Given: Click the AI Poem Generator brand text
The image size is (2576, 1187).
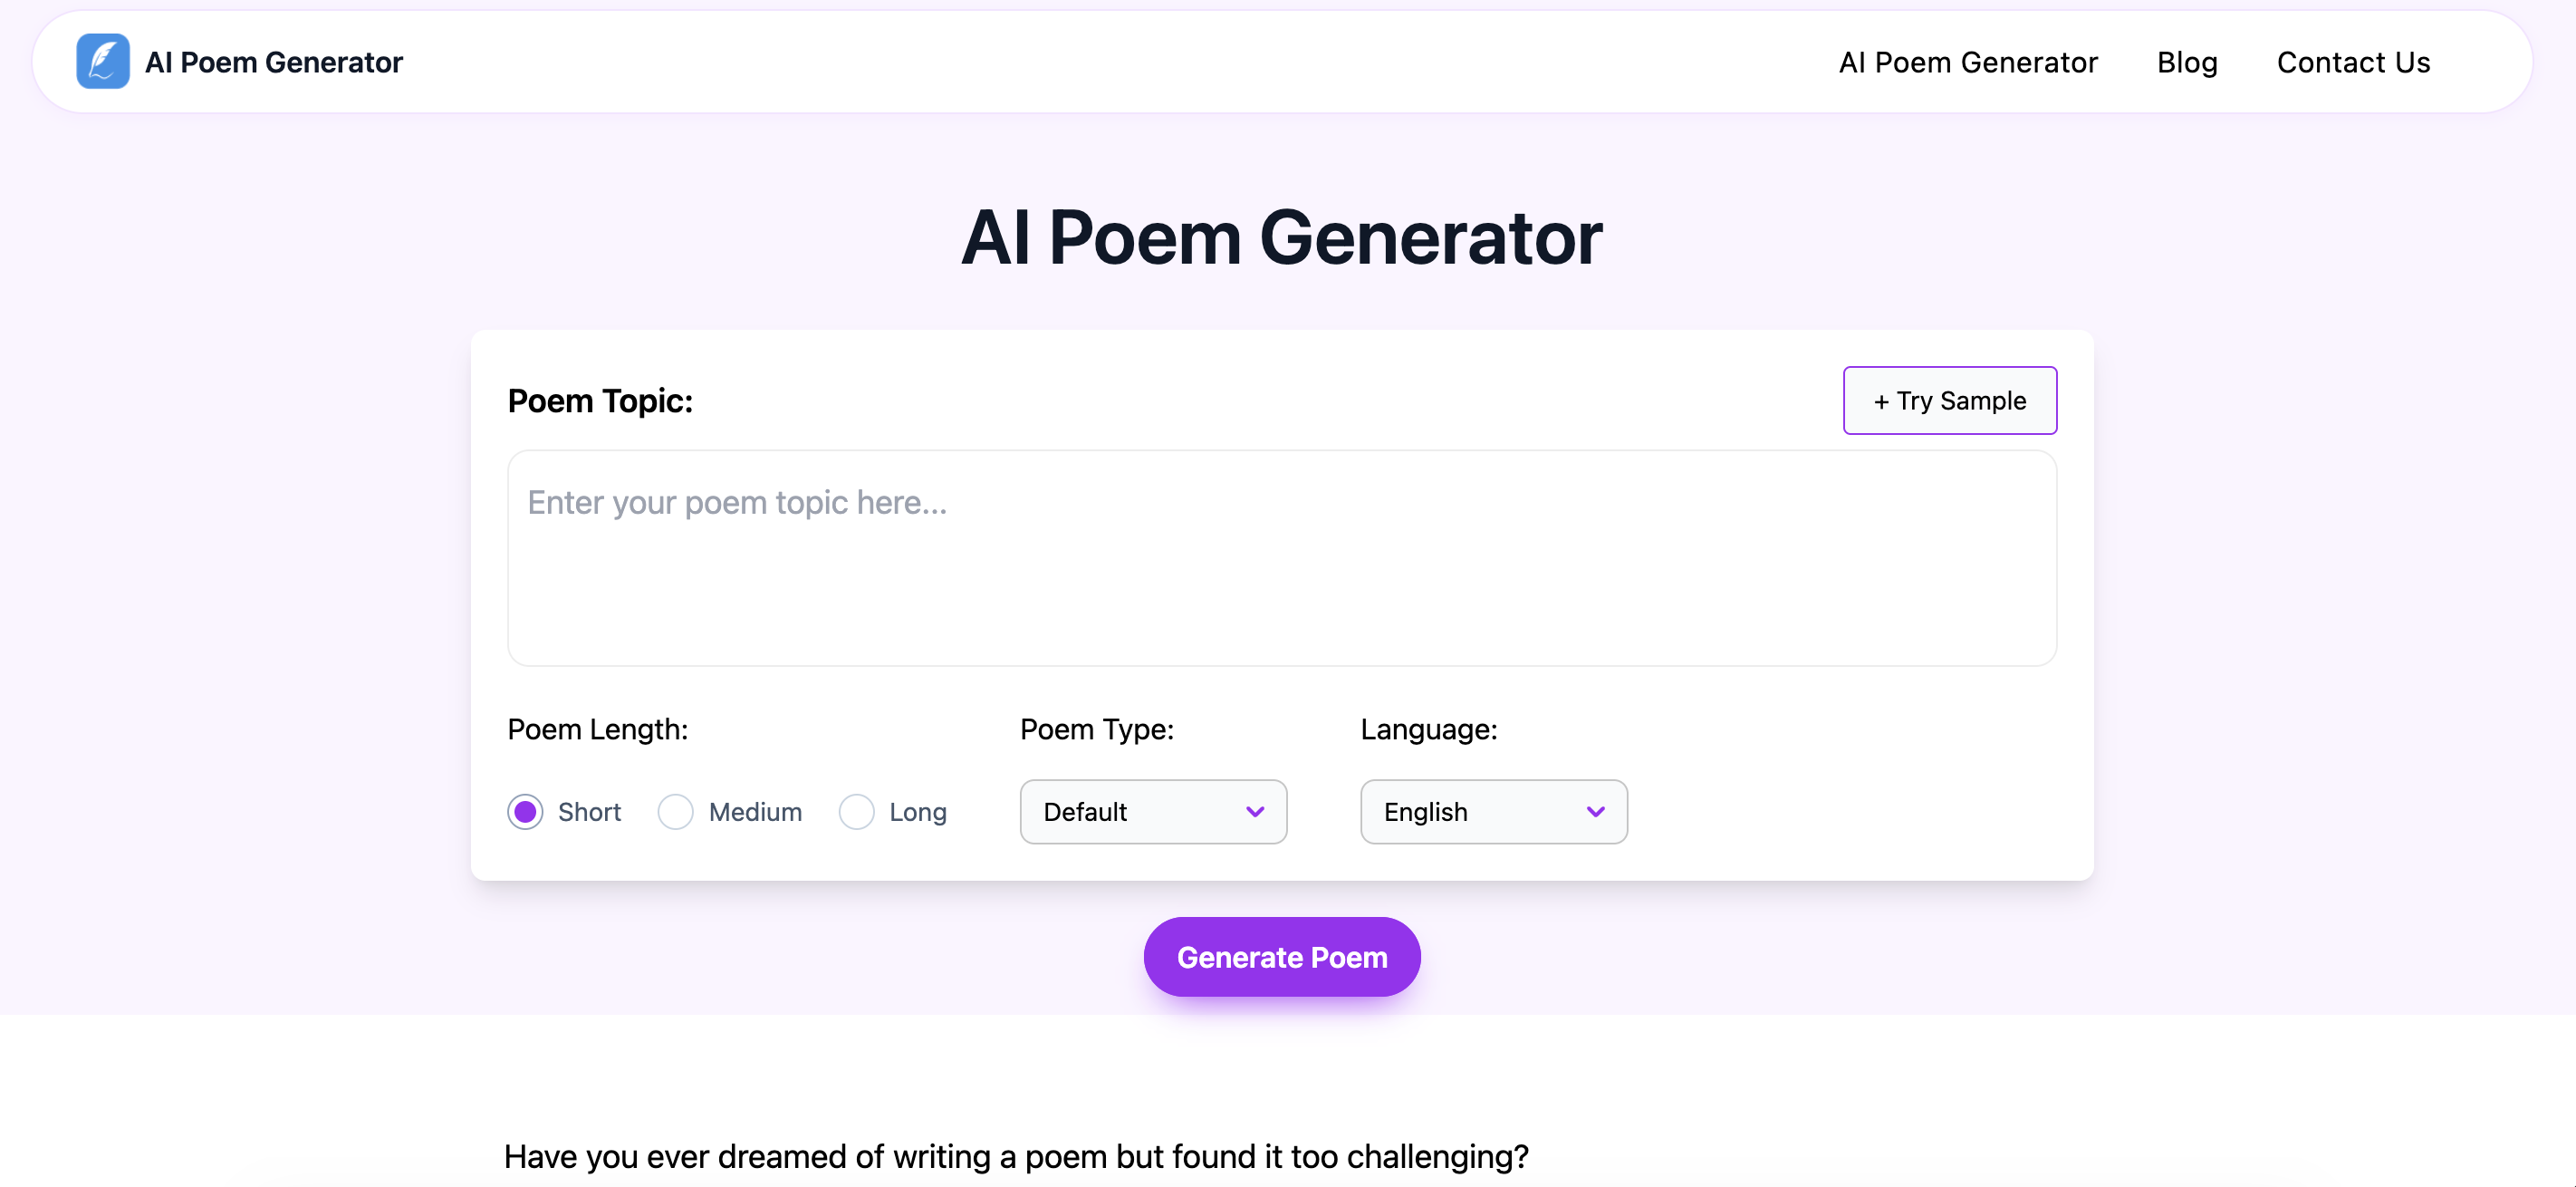Looking at the screenshot, I should tap(273, 62).
